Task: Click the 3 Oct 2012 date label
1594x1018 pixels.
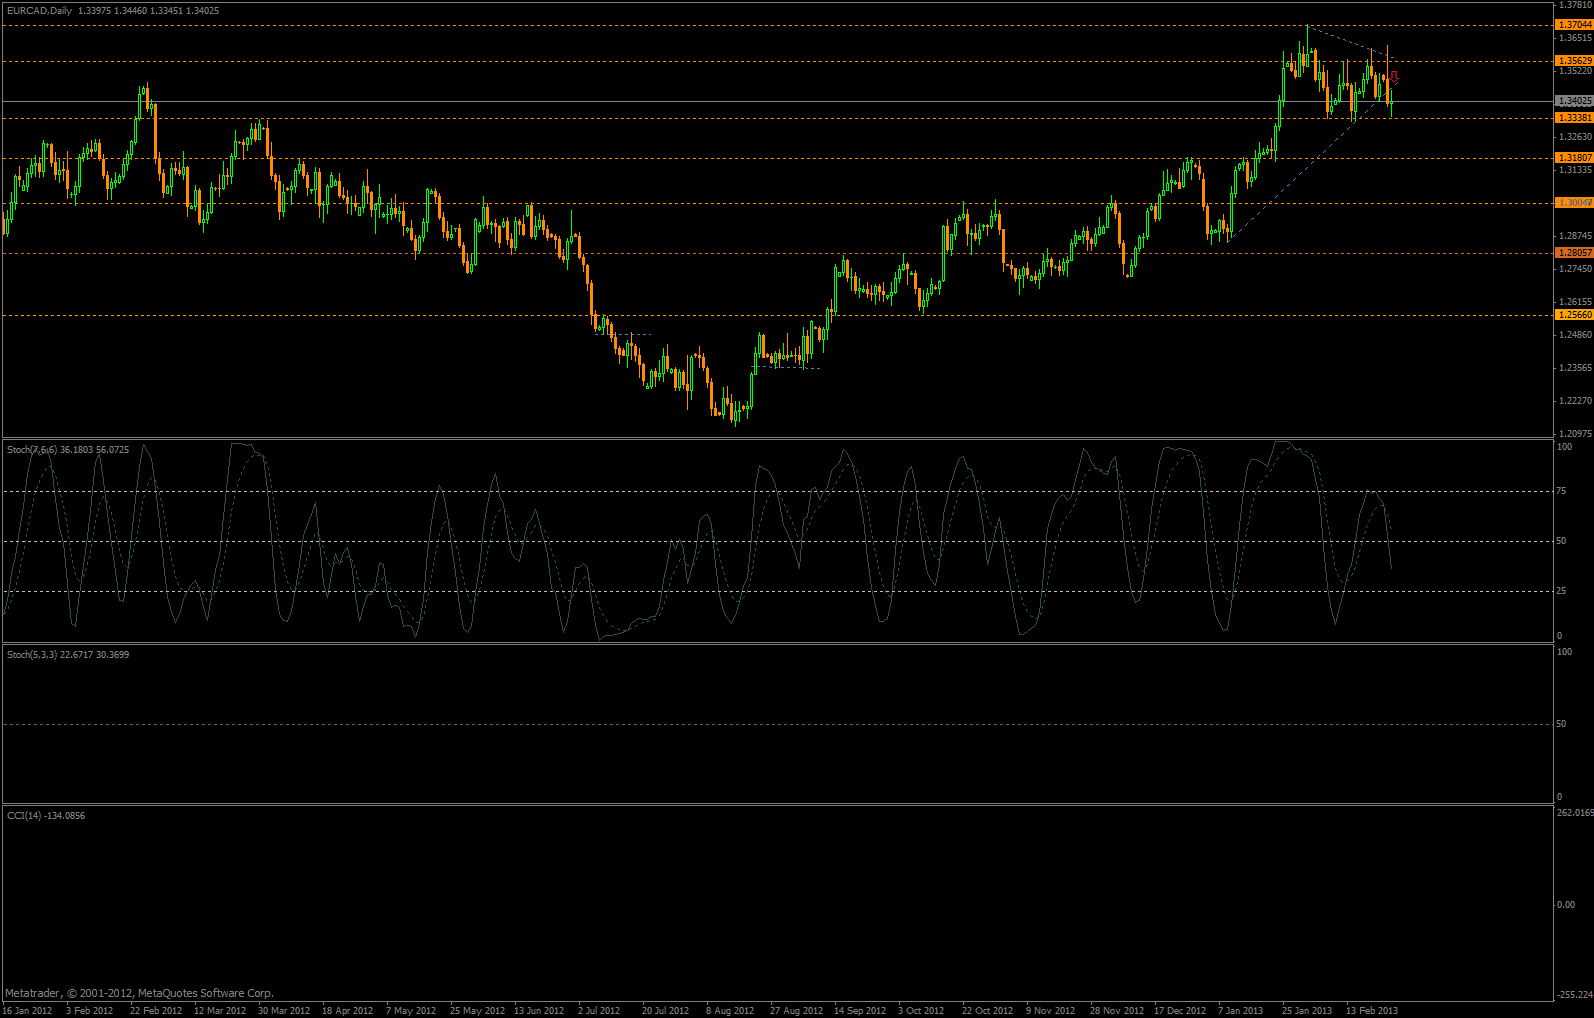Action: 921,1010
